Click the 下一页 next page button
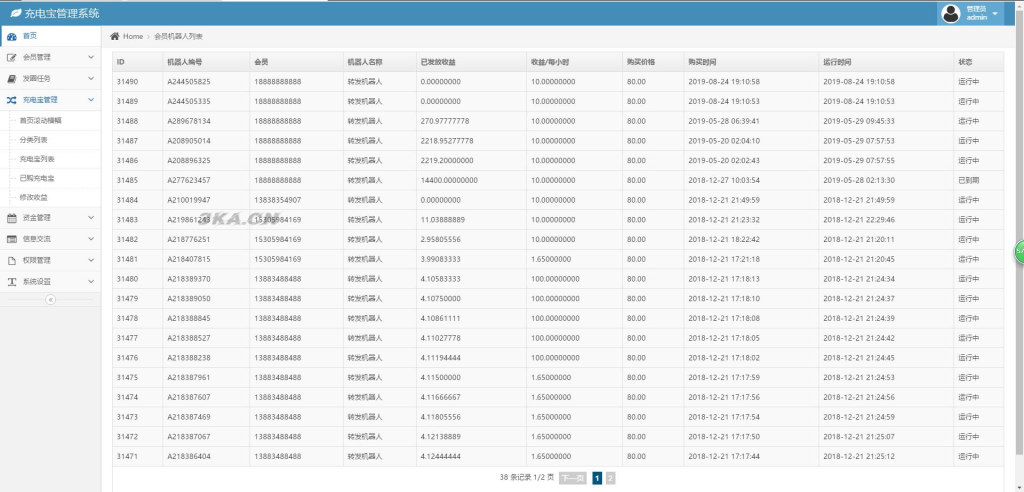Image resolution: width=1024 pixels, height=492 pixels. pyautogui.click(x=572, y=478)
